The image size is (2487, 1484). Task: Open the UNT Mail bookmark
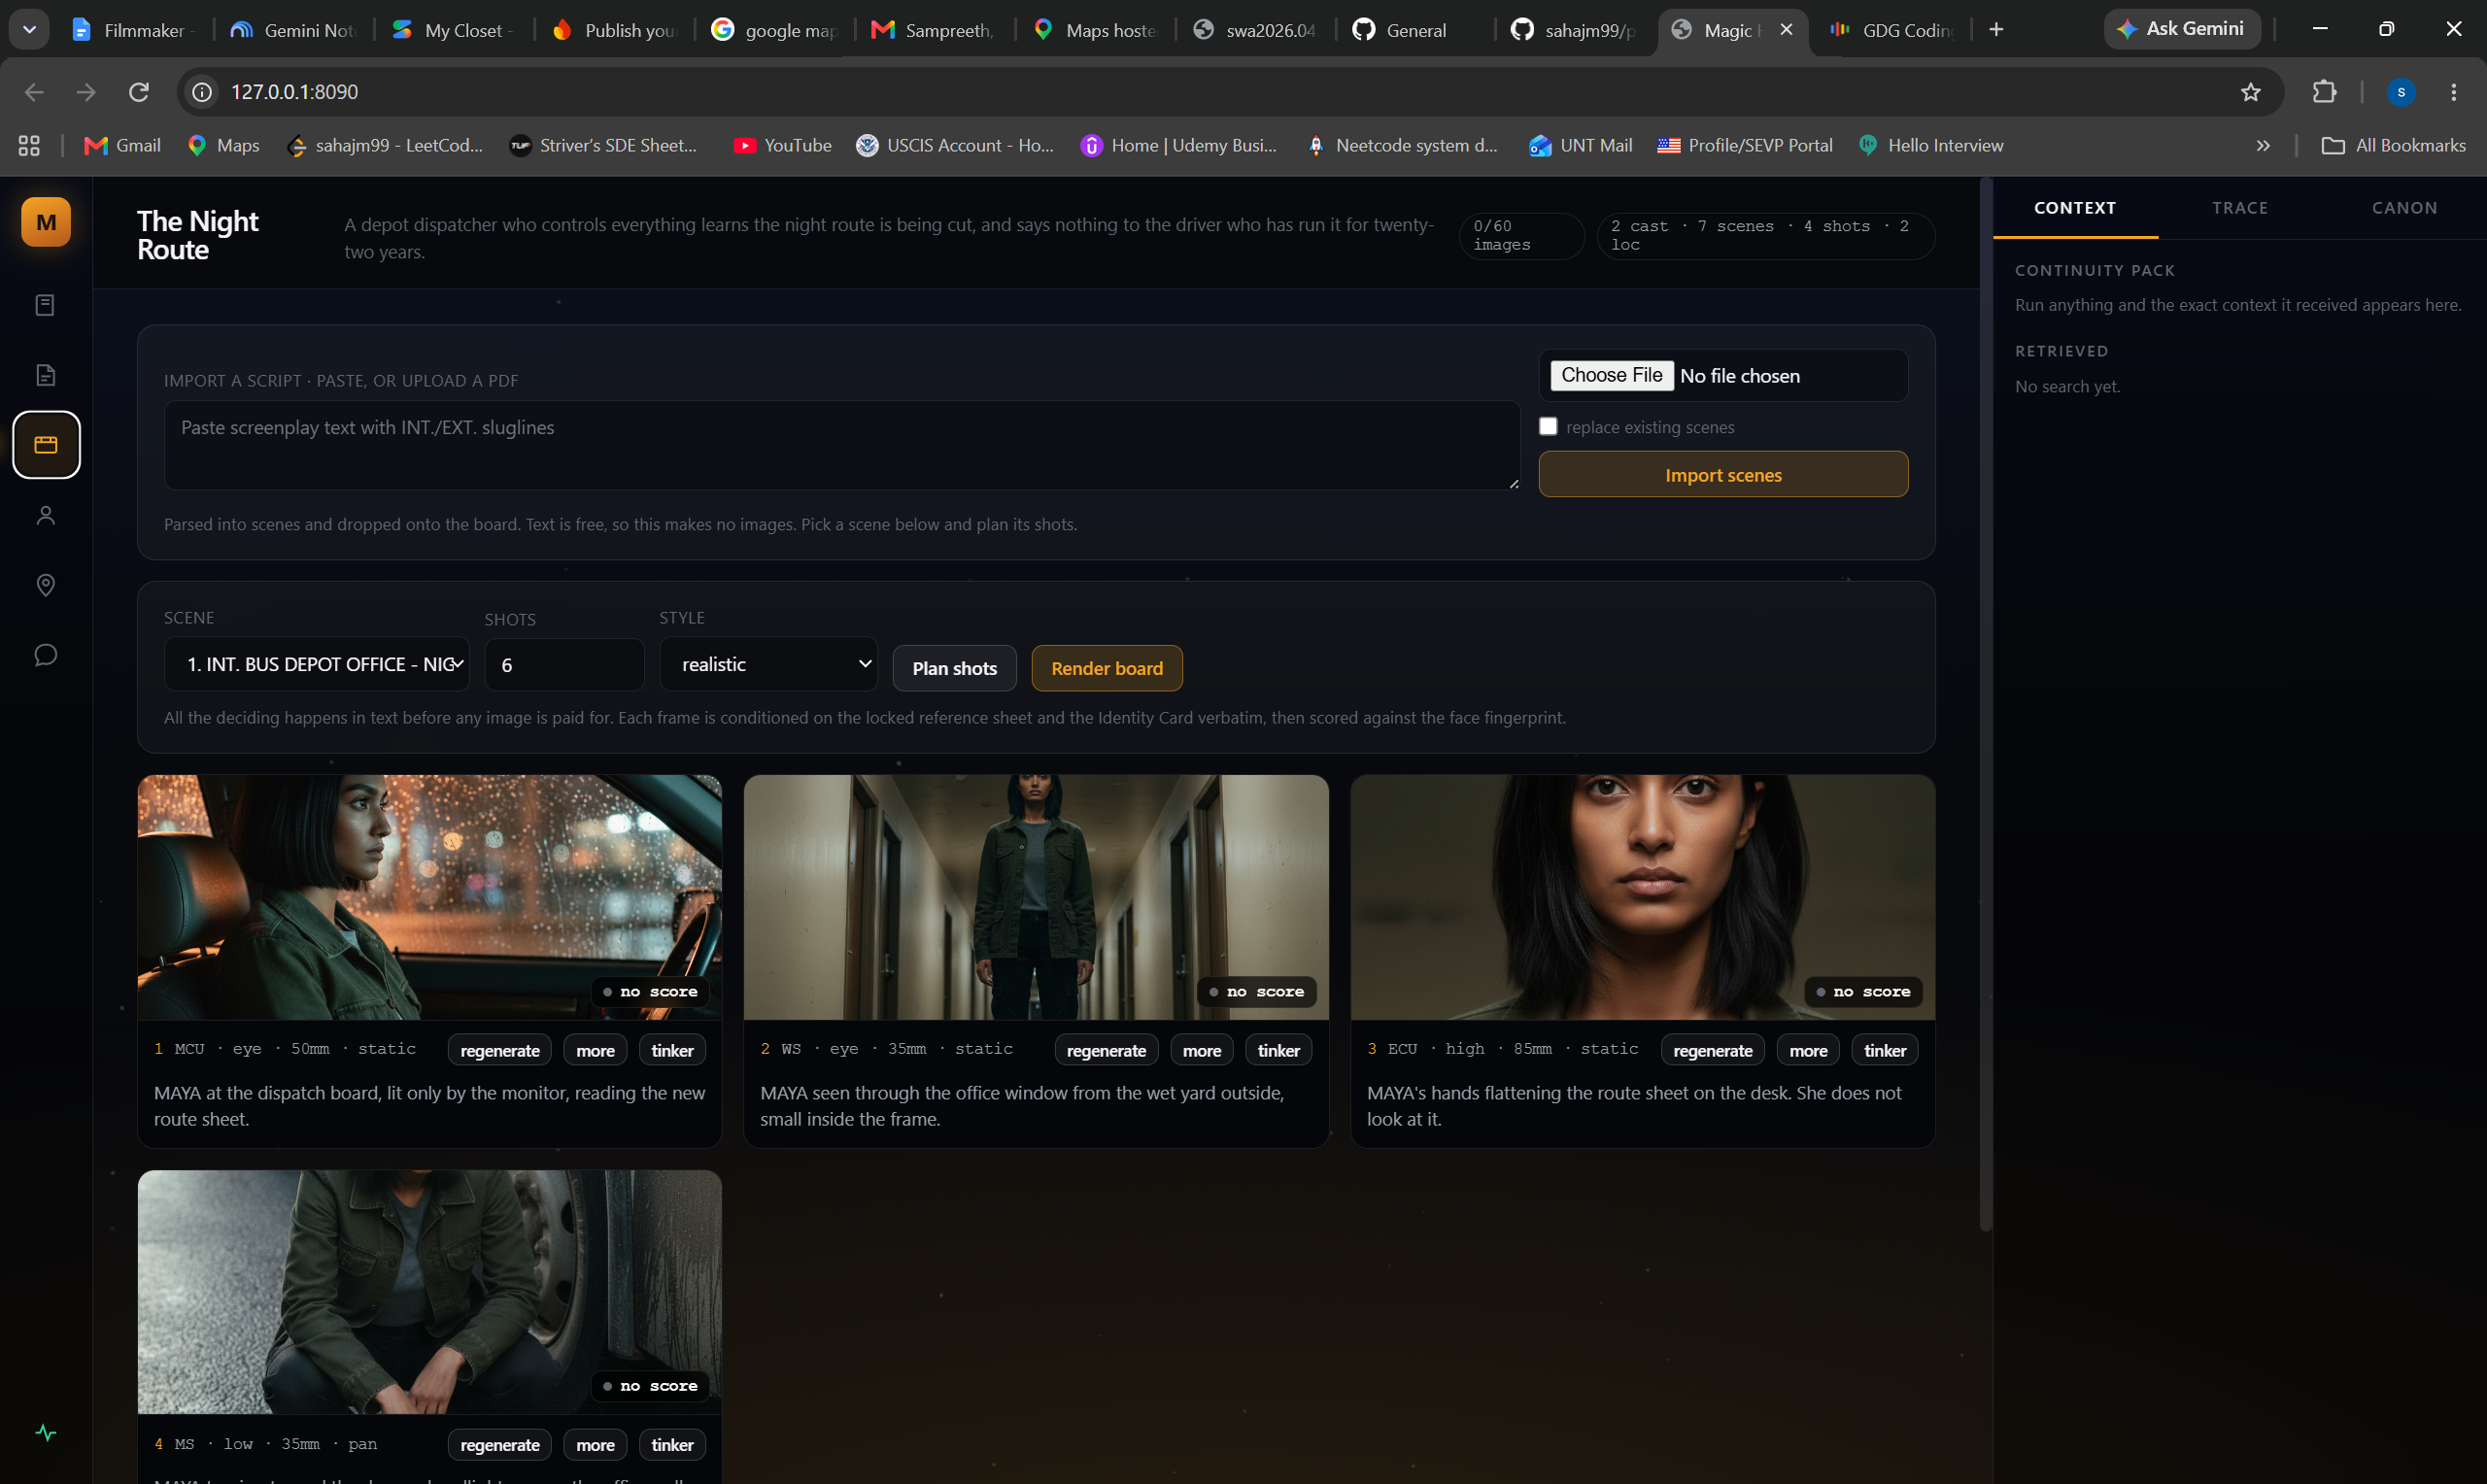pos(1580,146)
